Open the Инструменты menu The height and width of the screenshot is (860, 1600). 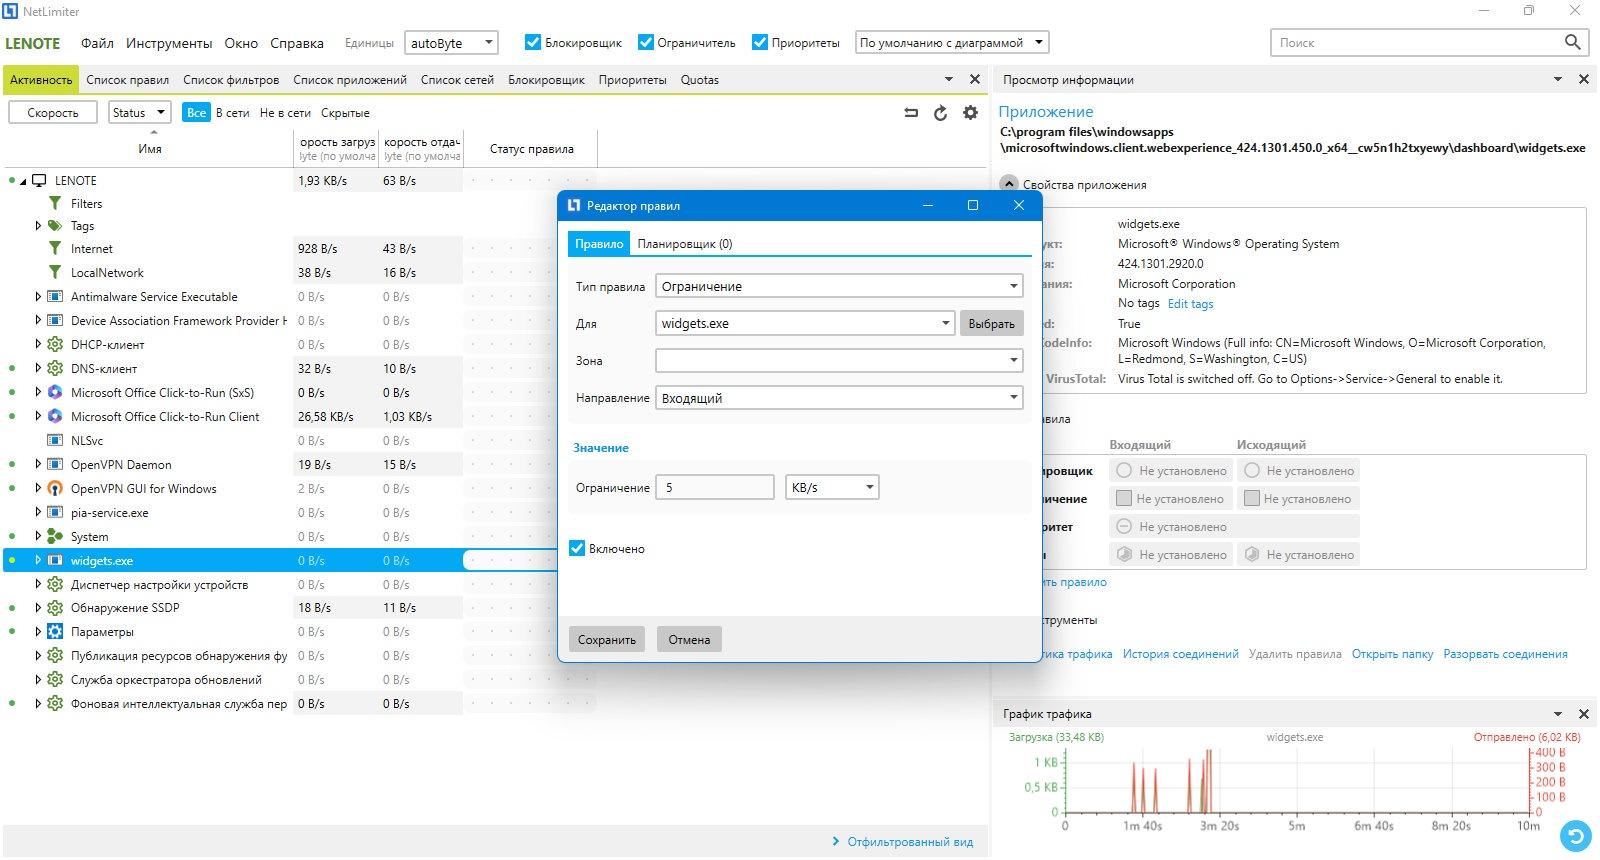tap(169, 43)
